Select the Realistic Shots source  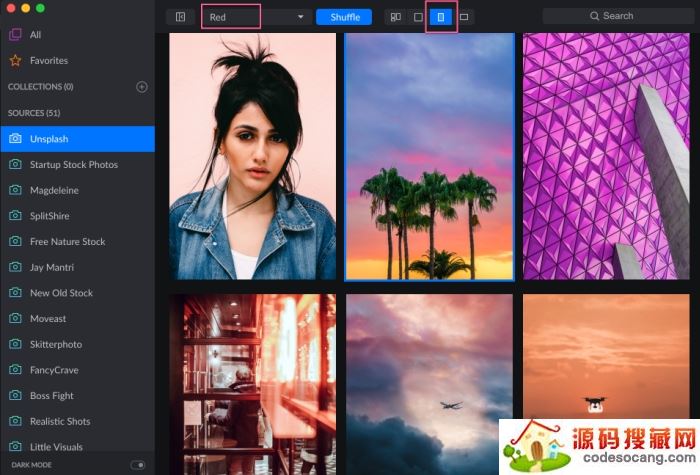point(77,421)
